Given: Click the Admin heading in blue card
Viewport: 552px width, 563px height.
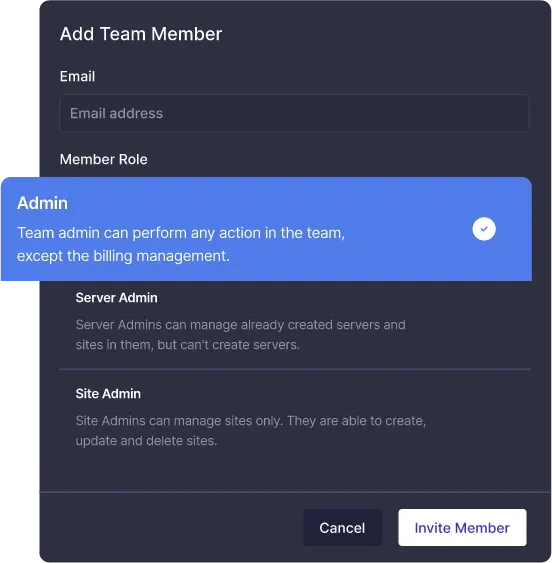Looking at the screenshot, I should [x=42, y=203].
